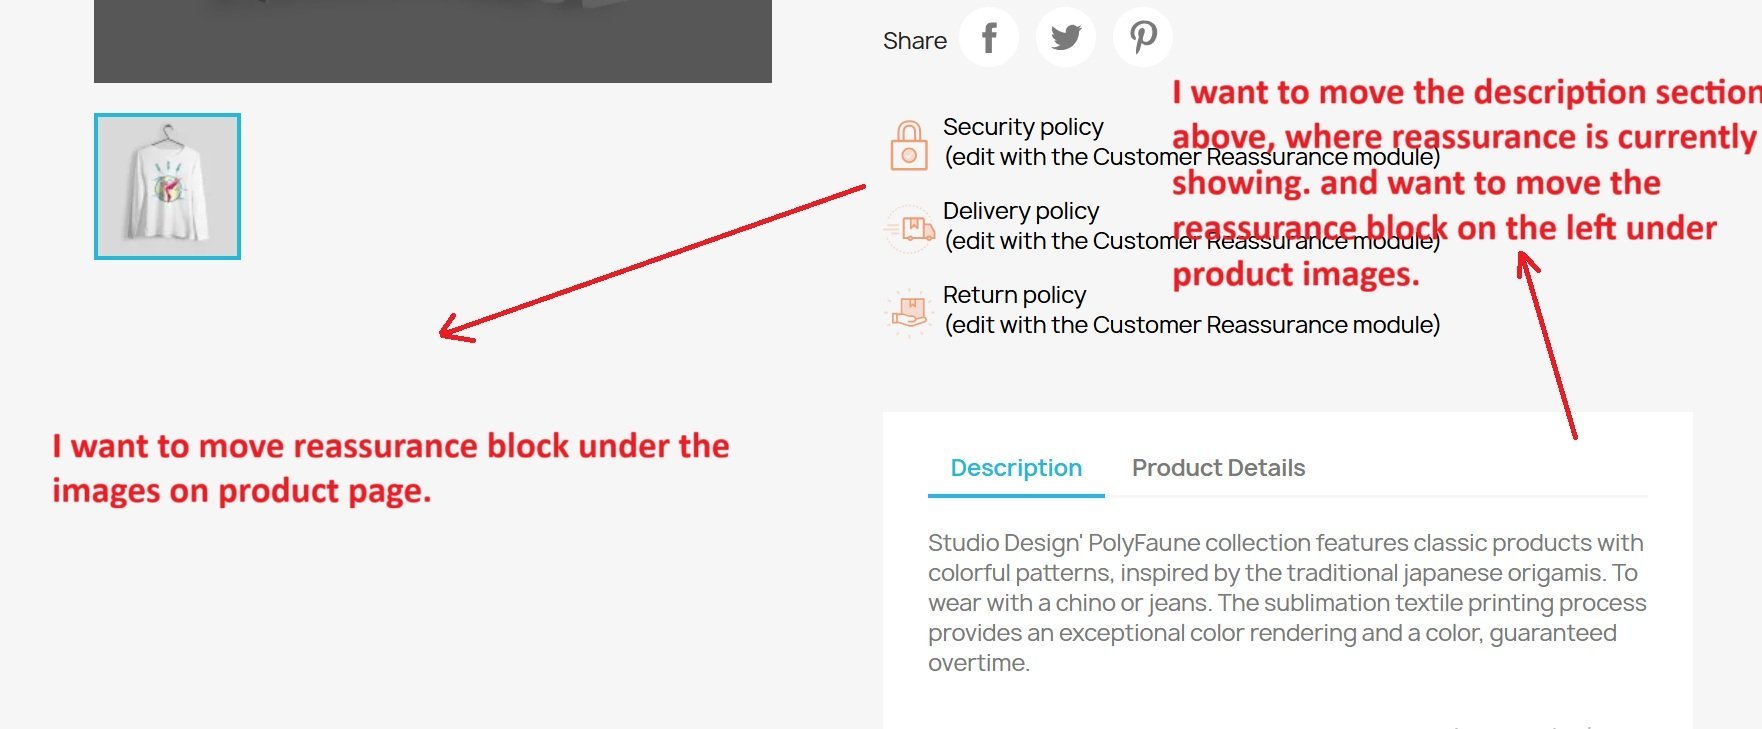Click the red note about moving description section

pos(1466,183)
